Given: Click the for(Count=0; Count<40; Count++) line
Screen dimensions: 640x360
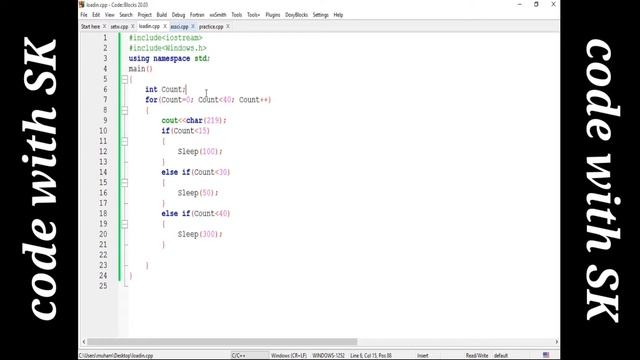Looking at the screenshot, I should point(208,100).
